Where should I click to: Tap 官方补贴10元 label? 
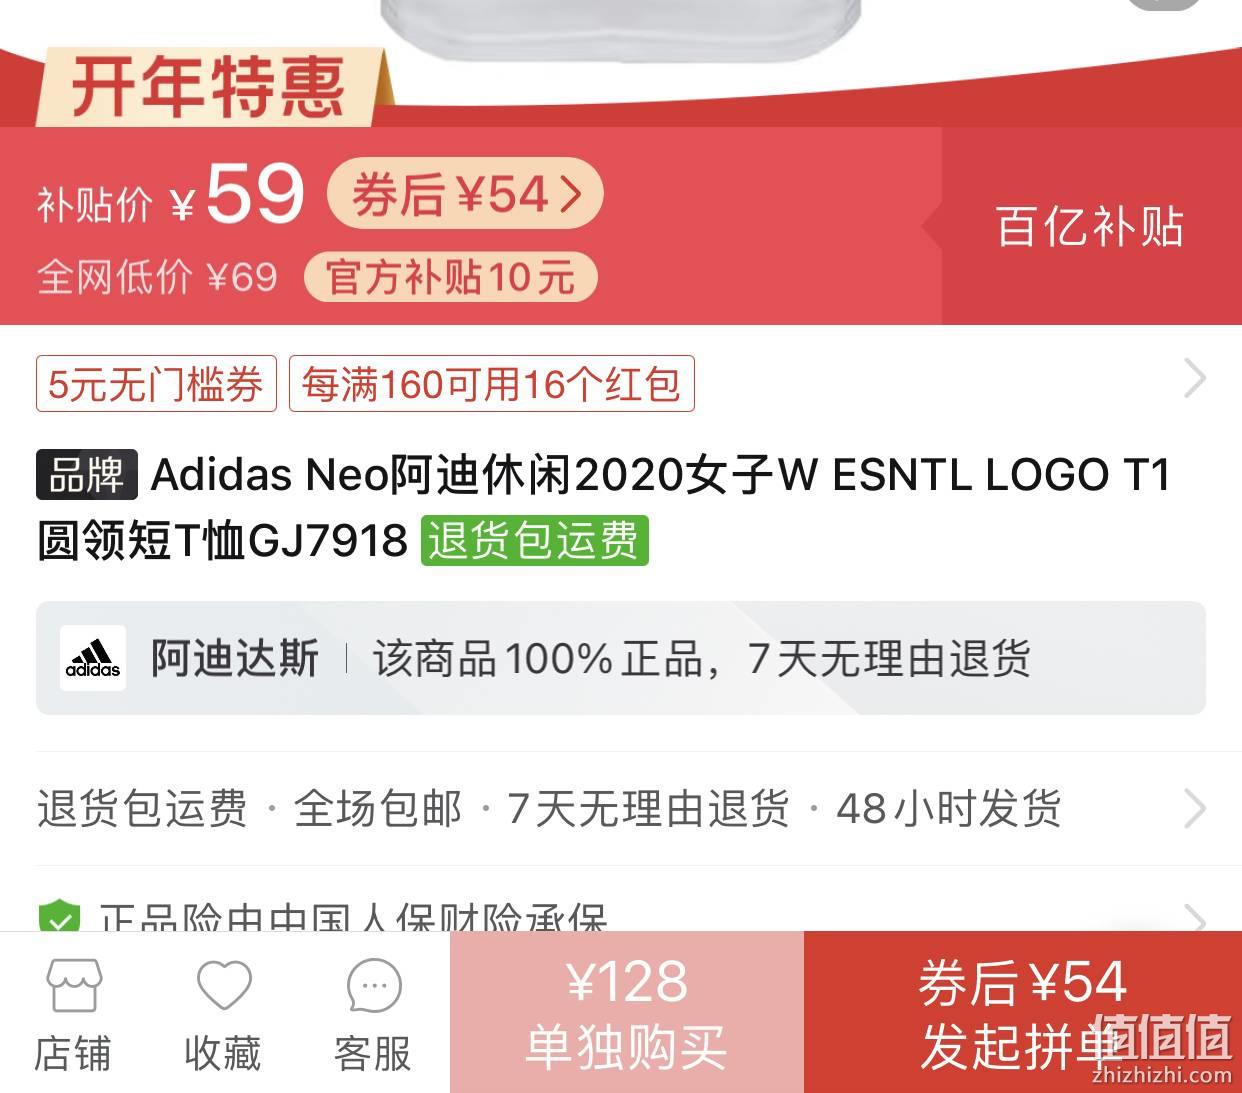(451, 277)
